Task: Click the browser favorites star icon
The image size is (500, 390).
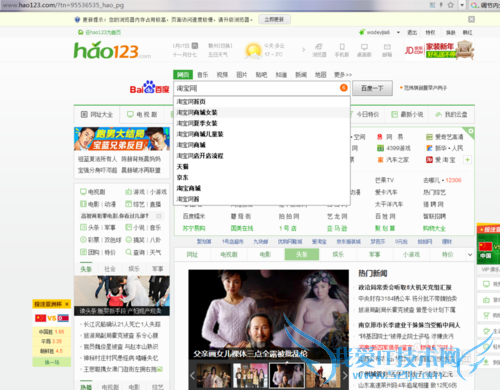Action: point(450,5)
